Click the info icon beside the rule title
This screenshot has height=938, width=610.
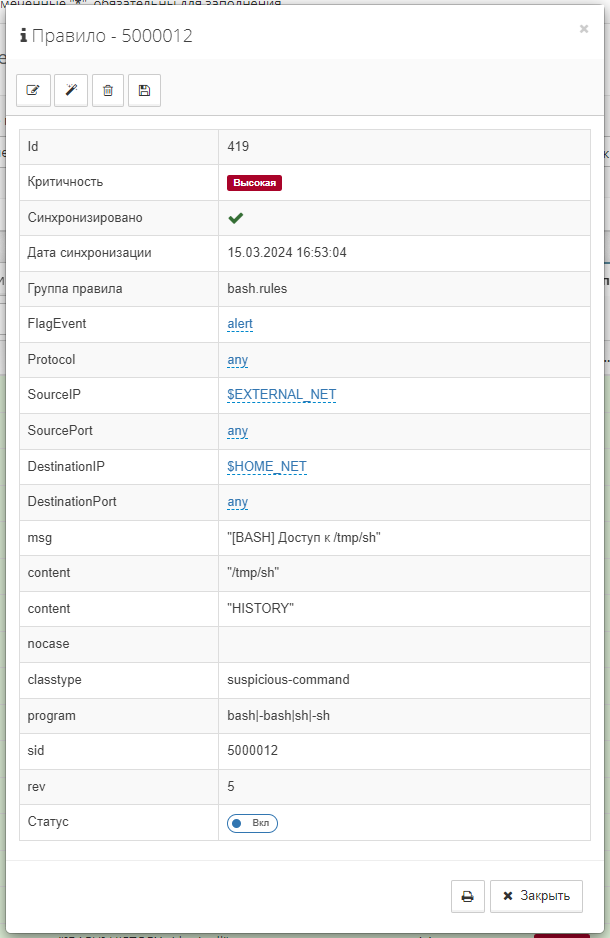(x=23, y=36)
